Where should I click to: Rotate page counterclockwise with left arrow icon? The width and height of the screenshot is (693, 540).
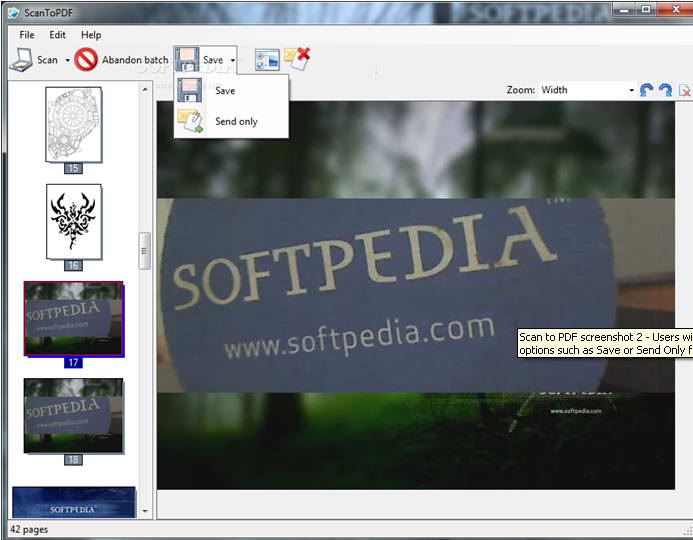tap(647, 90)
